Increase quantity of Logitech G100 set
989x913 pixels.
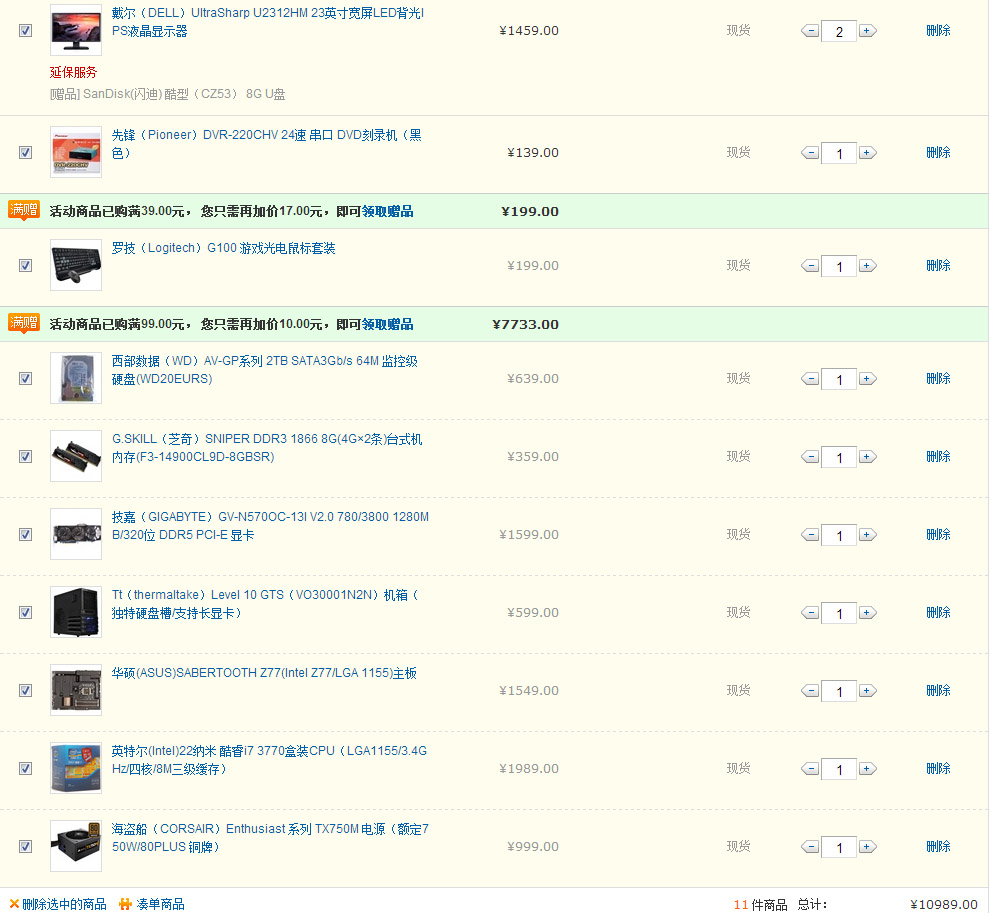[868, 265]
